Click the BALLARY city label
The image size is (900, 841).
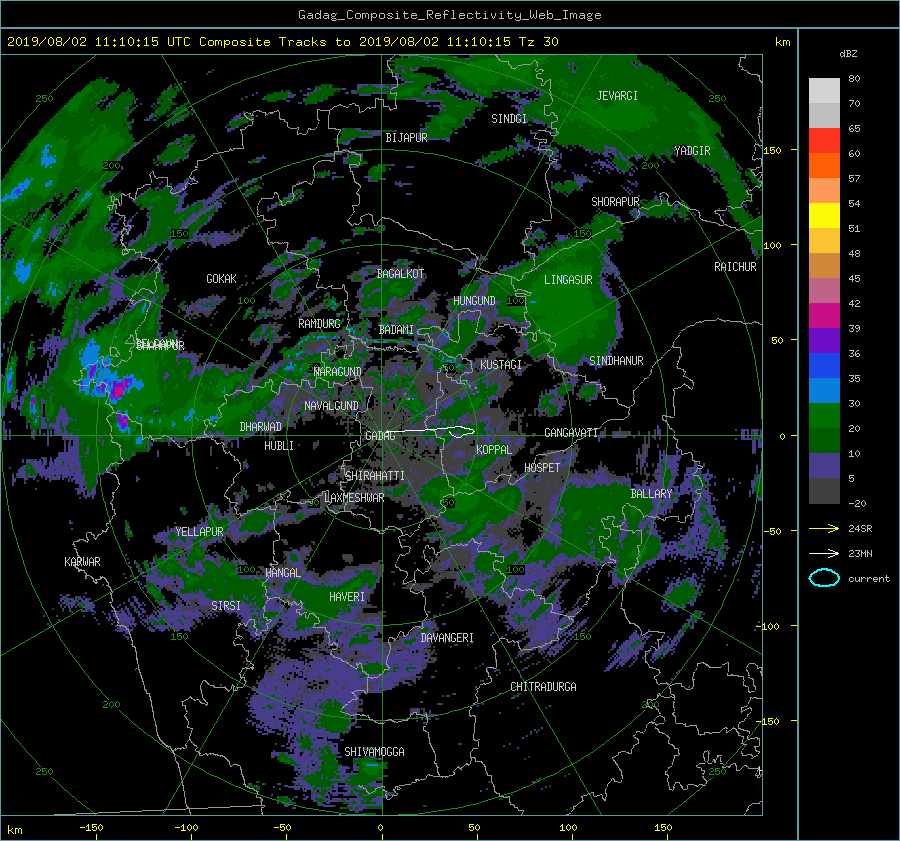[651, 494]
